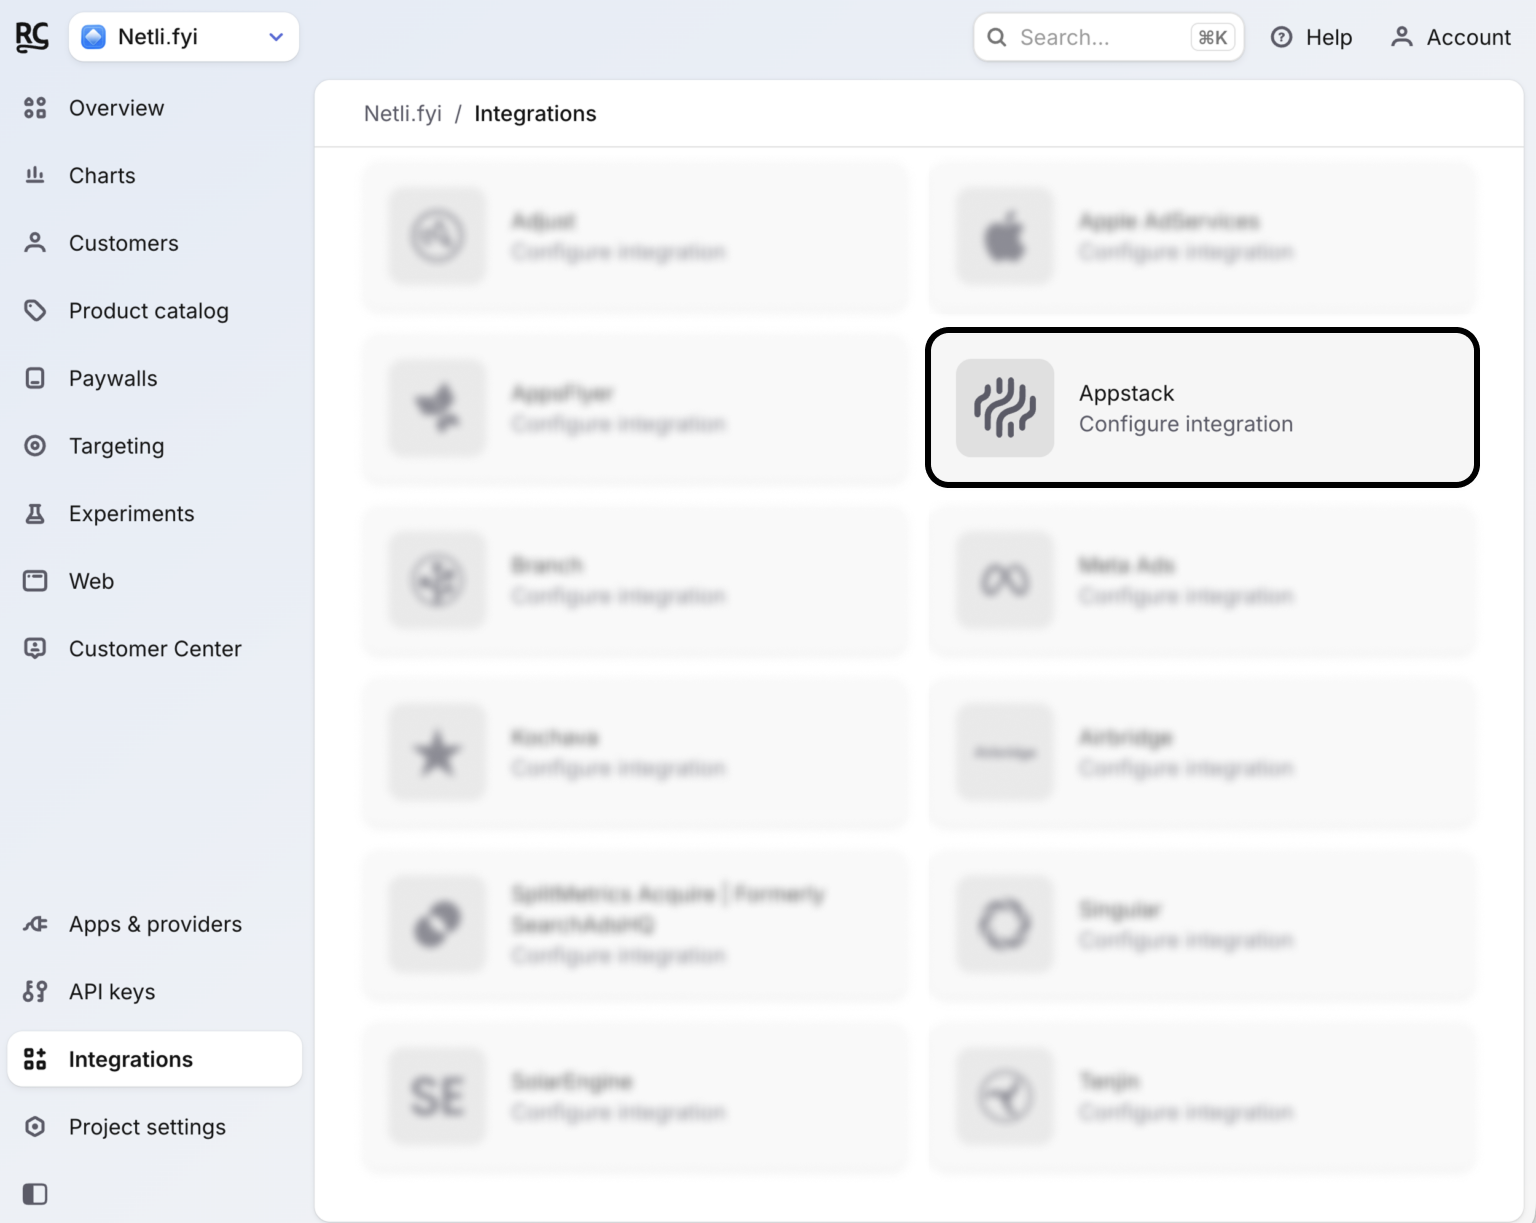
Task: Open the integration card with SE logo
Action: point(636,1097)
